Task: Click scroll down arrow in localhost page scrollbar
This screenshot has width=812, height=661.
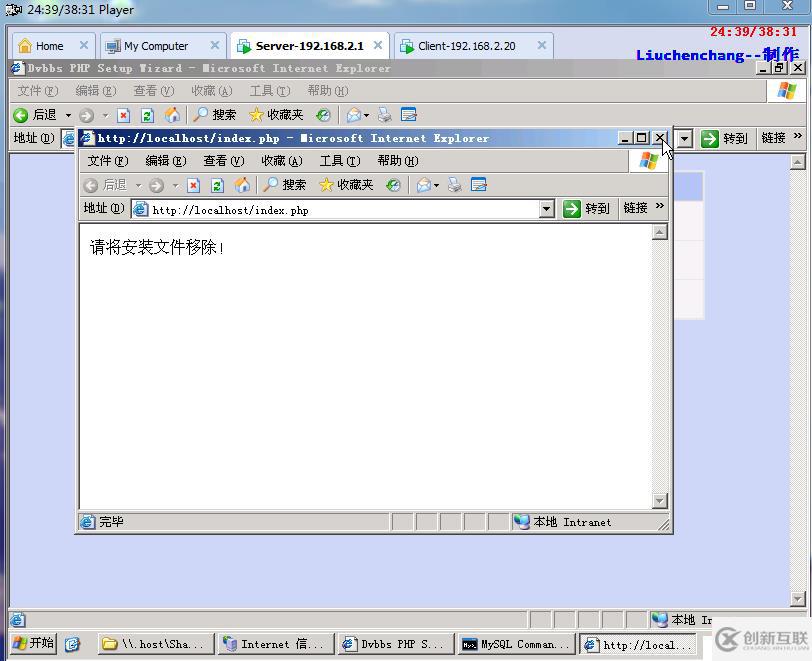Action: tap(659, 501)
